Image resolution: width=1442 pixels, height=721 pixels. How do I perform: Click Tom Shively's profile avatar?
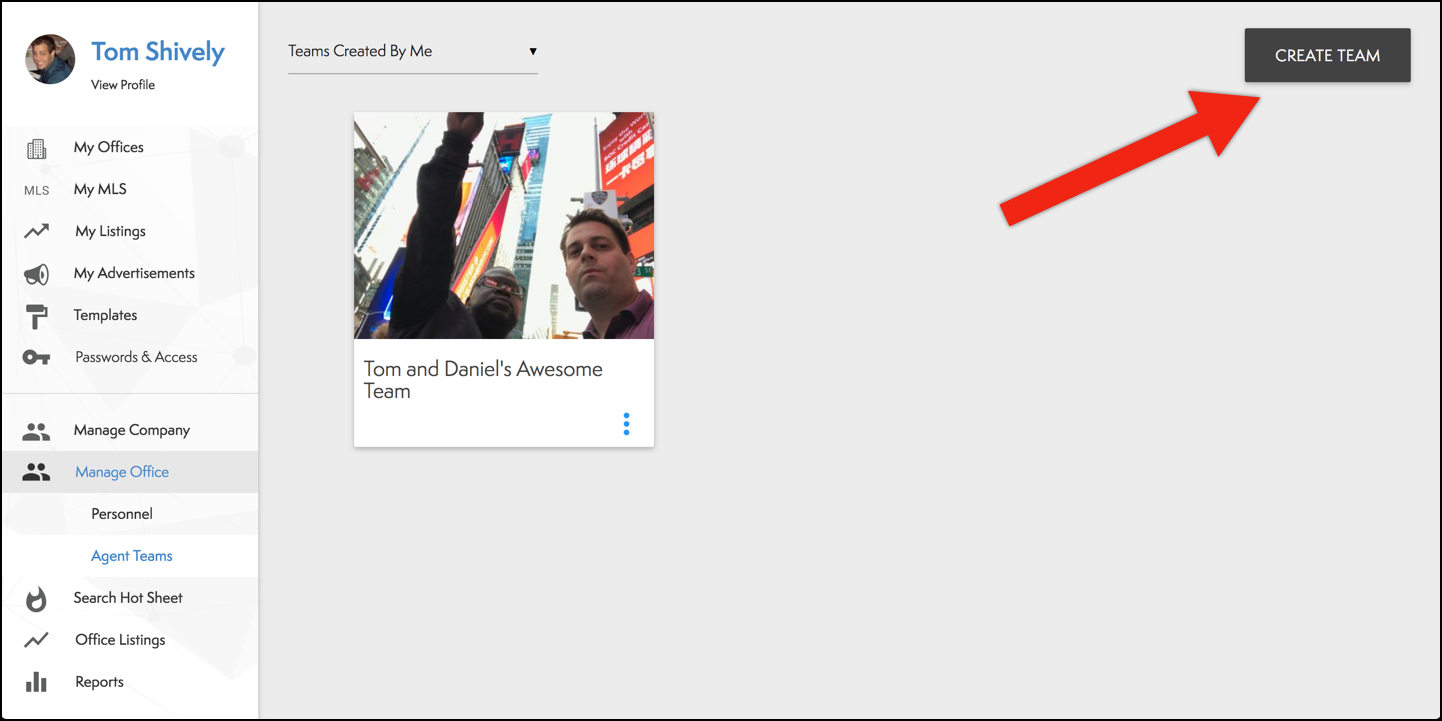50,60
